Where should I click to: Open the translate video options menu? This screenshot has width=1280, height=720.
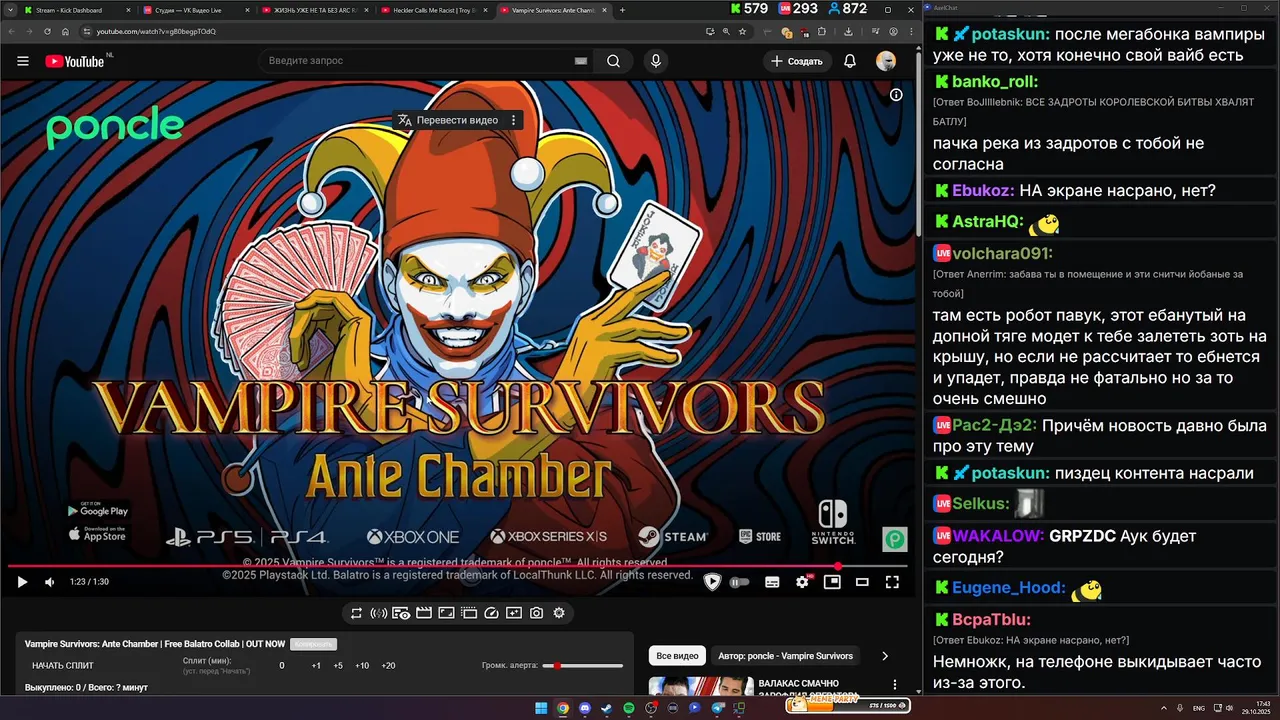[x=514, y=120]
